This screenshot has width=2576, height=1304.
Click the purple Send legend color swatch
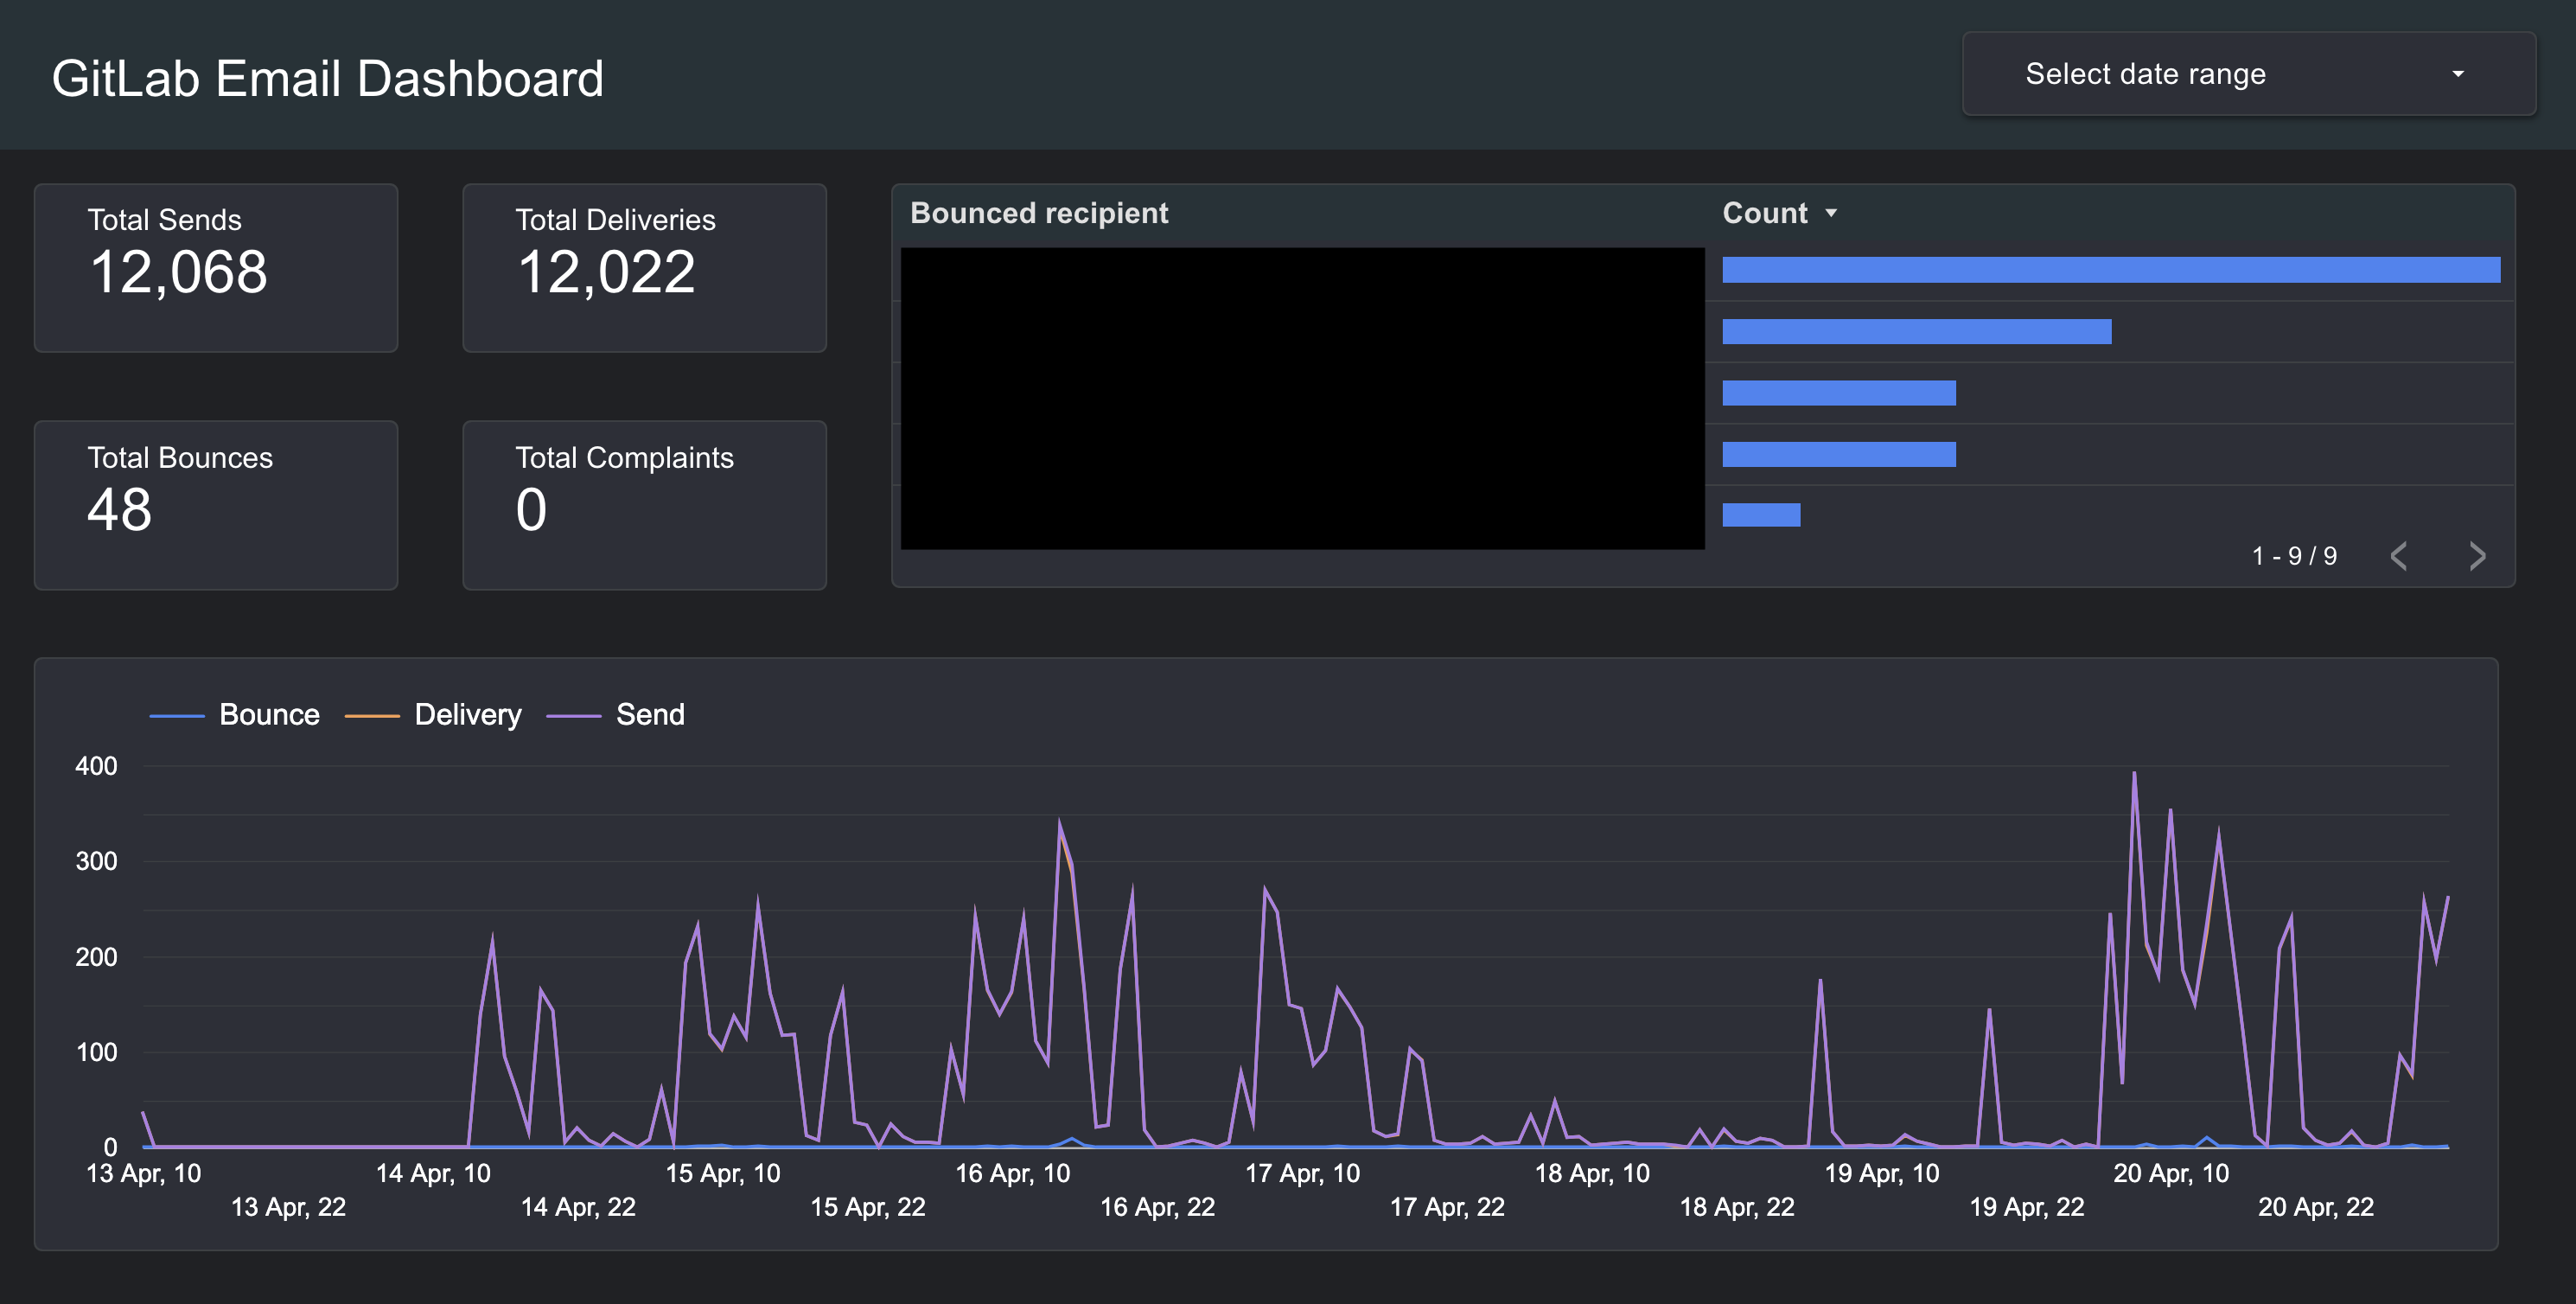tap(575, 714)
